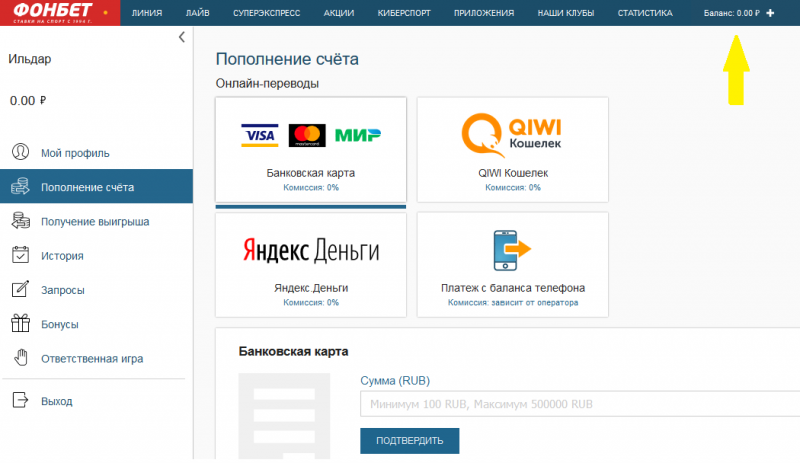Click the QIWI Кошелек logo
Screen dimensions: 800x463
(512, 135)
